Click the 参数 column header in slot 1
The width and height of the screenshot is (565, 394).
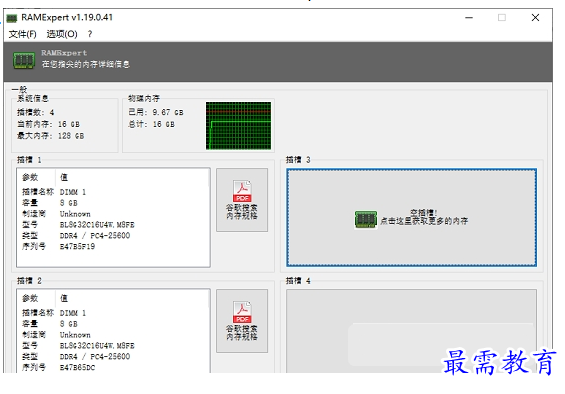click(x=30, y=177)
